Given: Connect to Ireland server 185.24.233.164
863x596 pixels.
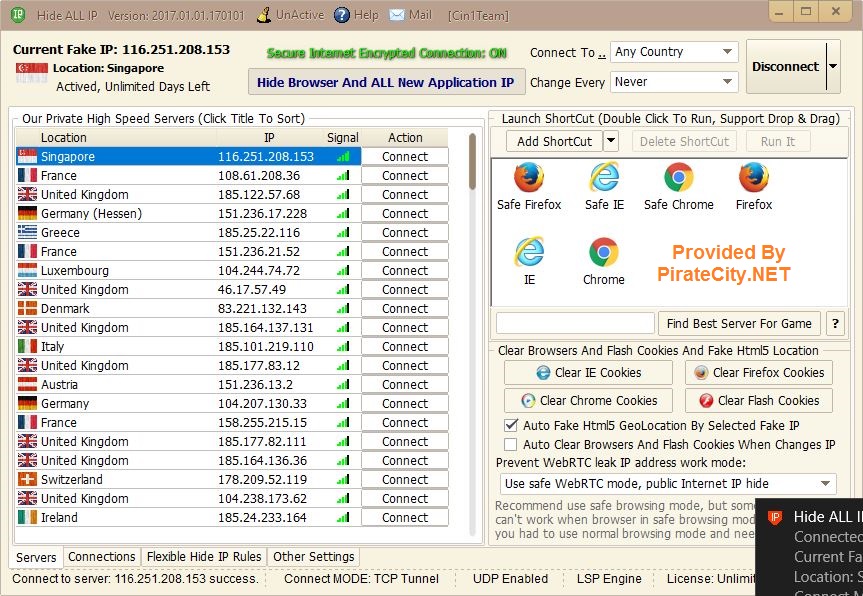Looking at the screenshot, I should [x=405, y=517].
